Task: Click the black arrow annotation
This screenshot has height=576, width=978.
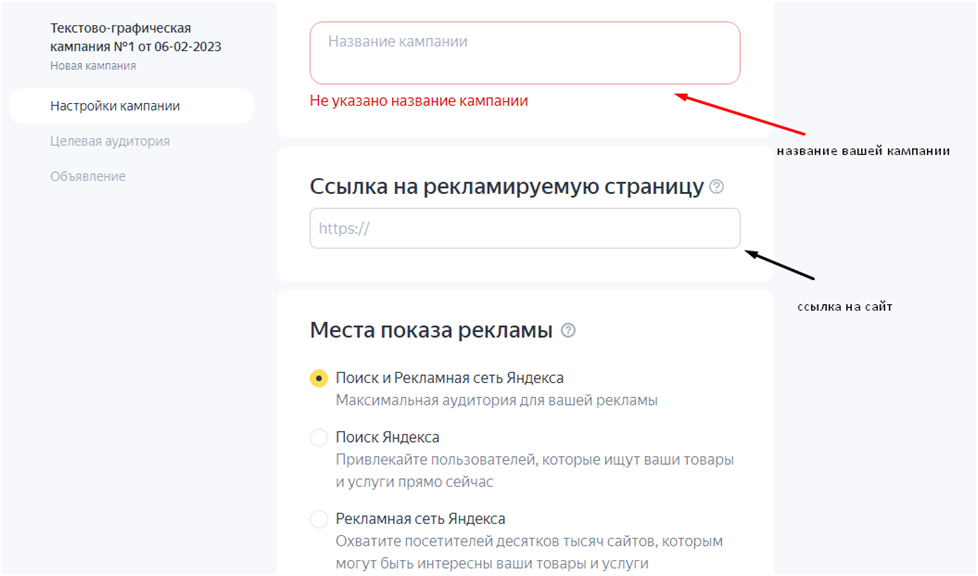Action: point(781,265)
